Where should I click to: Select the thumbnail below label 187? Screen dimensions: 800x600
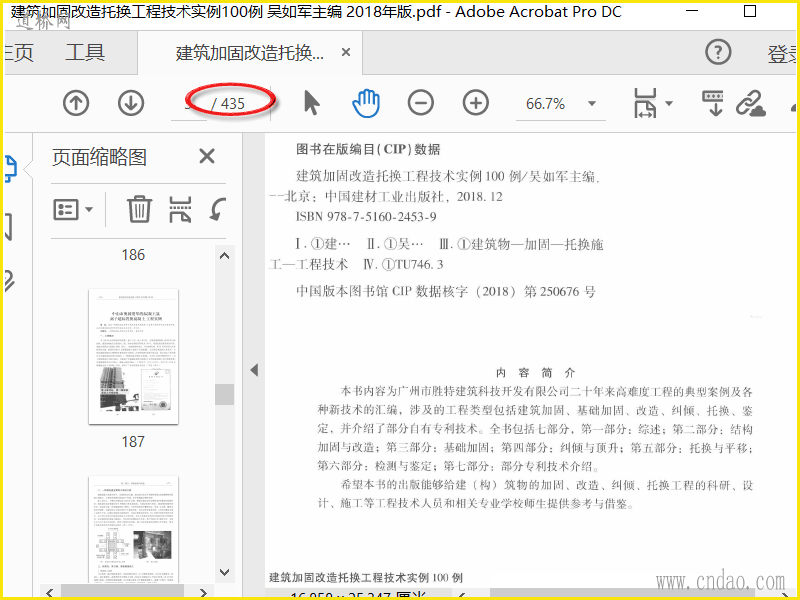(x=133, y=530)
